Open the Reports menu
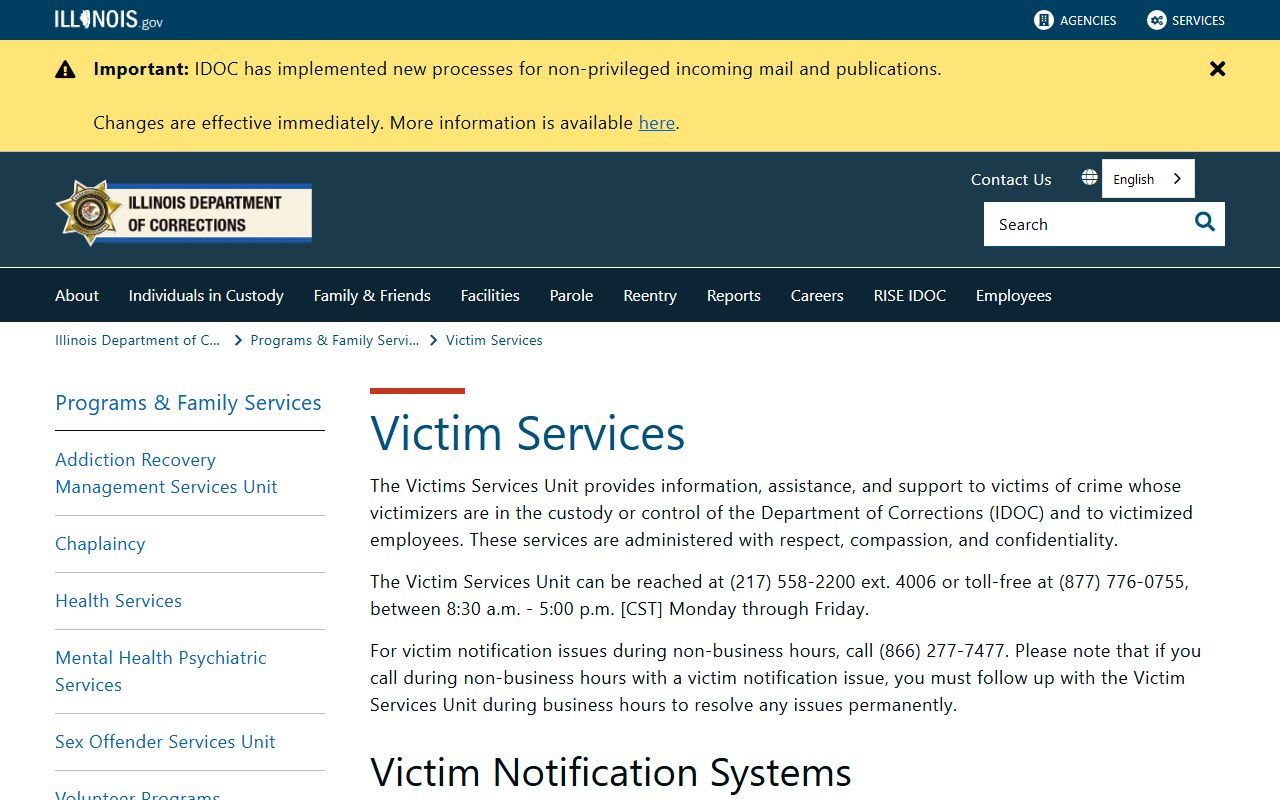This screenshot has width=1280, height=800. point(734,295)
